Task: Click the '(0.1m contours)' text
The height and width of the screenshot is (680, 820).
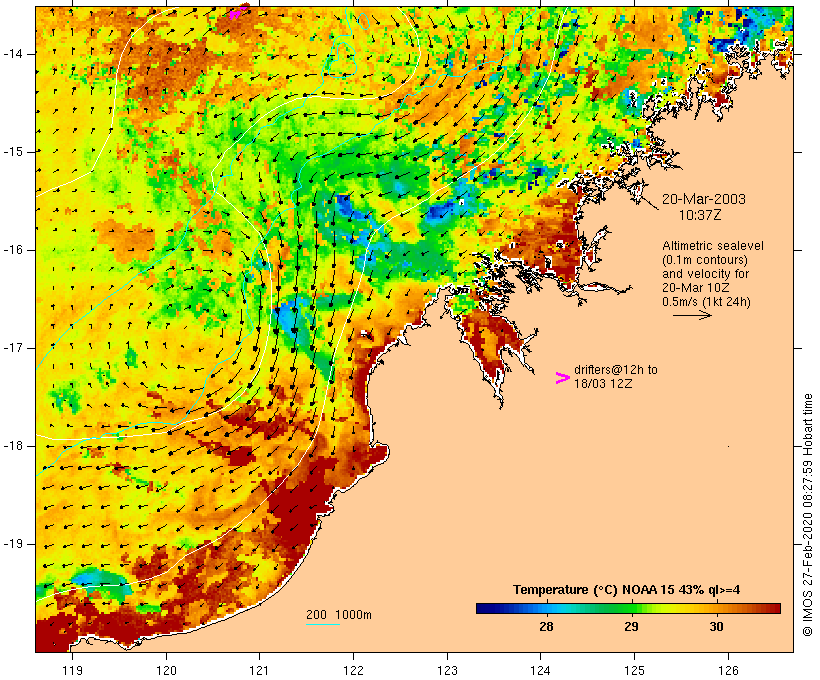Action: (x=705, y=260)
